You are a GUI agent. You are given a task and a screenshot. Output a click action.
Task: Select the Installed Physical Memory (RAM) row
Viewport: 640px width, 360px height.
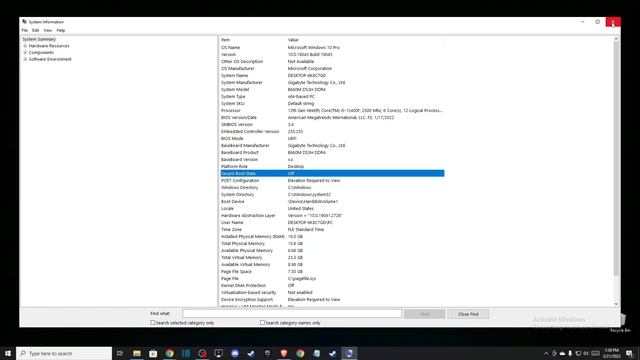(332, 236)
